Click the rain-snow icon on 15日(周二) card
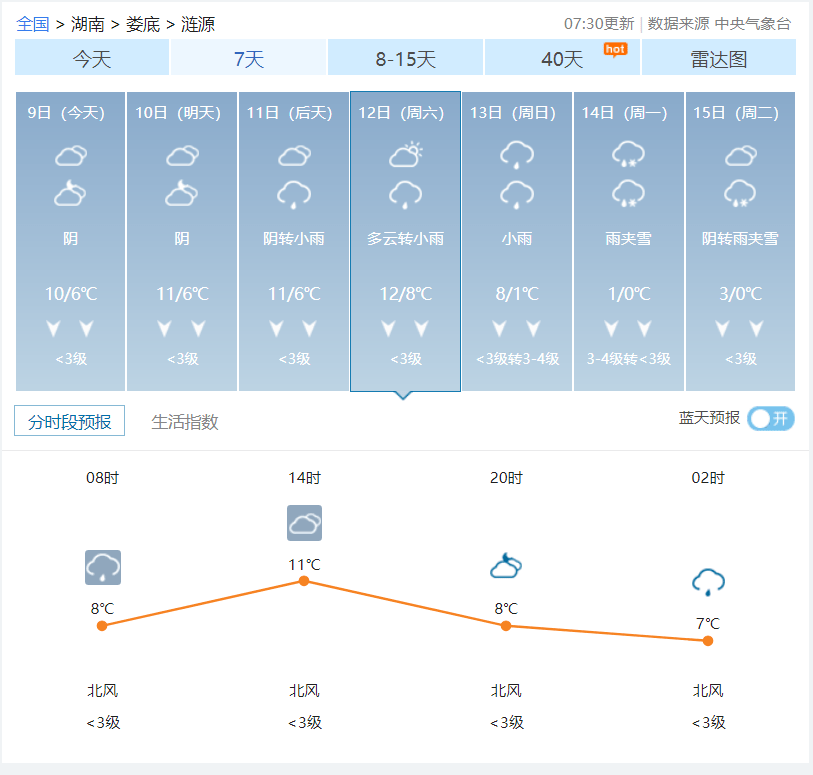813x775 pixels. tap(740, 194)
